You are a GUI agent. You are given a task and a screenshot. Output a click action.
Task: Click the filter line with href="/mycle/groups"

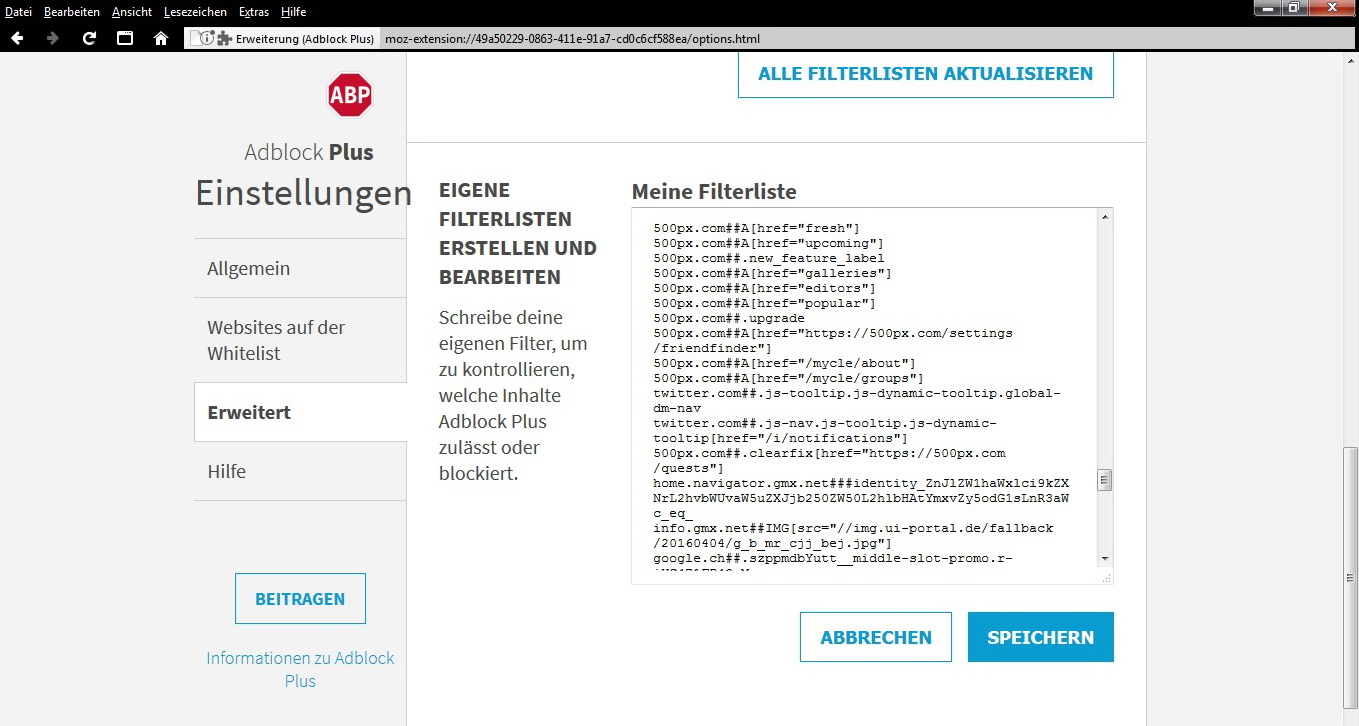pyautogui.click(x=788, y=378)
